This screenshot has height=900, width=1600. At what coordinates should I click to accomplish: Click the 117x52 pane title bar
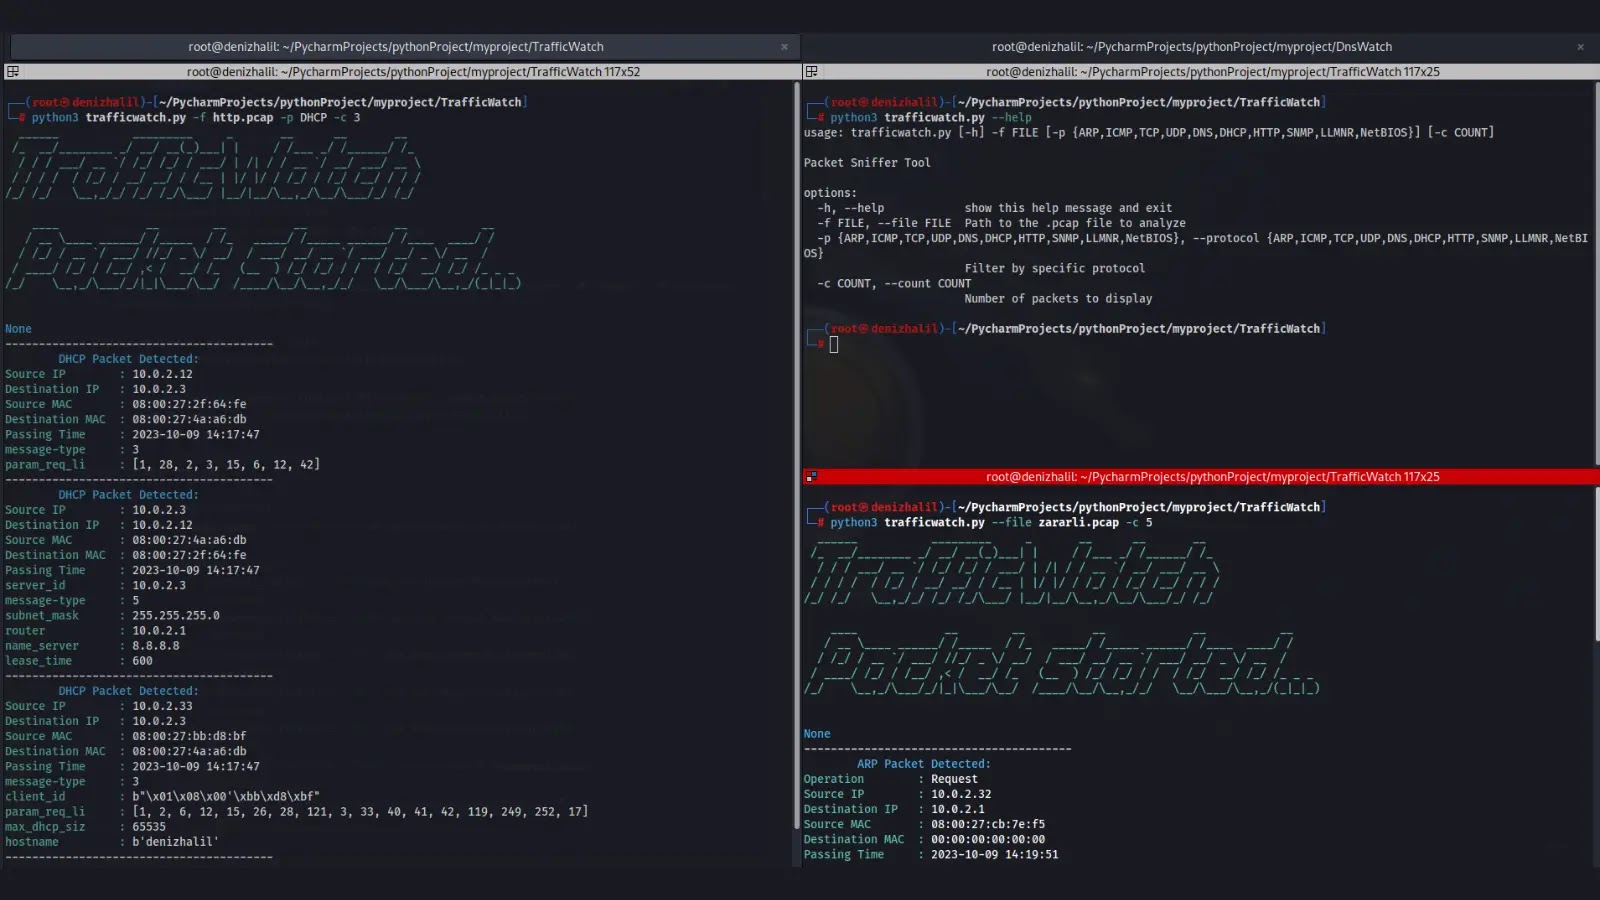click(413, 72)
